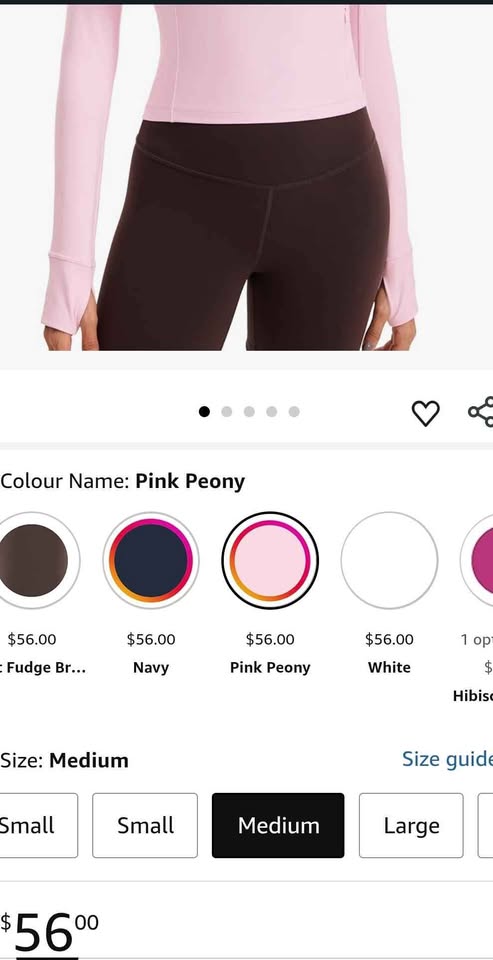This screenshot has height=960, width=493.
Task: Choose size Large
Action: point(411,825)
